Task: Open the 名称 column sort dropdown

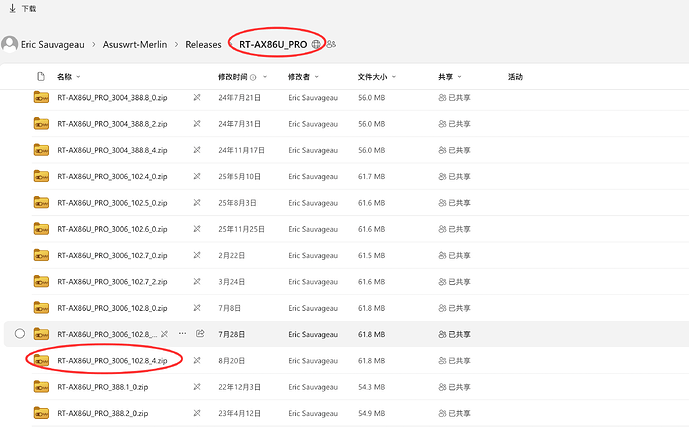Action: coord(78,77)
